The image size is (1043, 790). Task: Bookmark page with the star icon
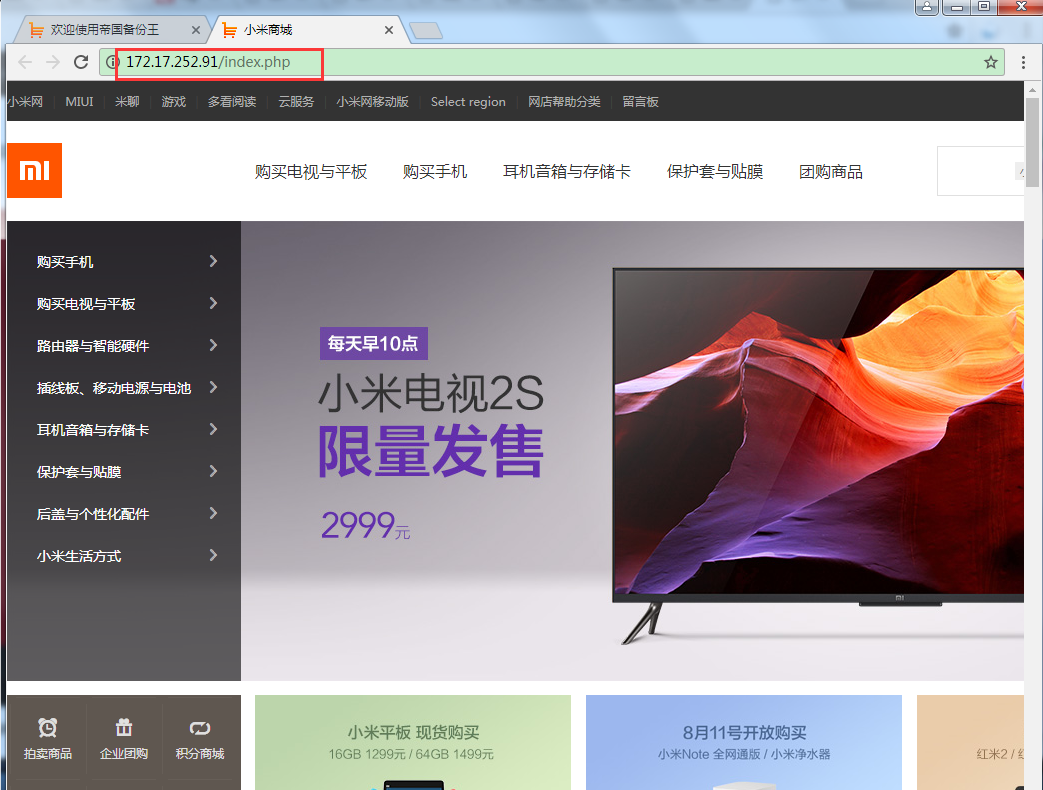[x=990, y=62]
